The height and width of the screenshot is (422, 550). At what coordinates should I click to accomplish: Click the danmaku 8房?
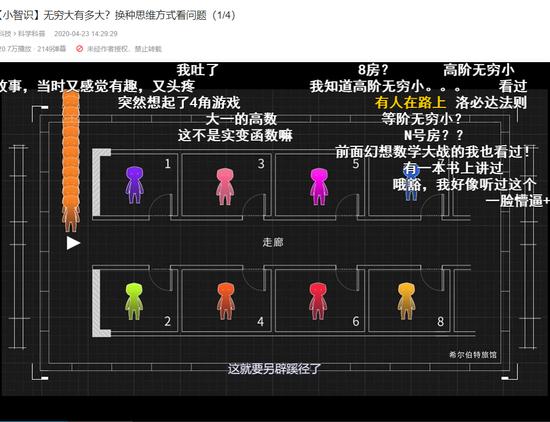[x=373, y=70]
